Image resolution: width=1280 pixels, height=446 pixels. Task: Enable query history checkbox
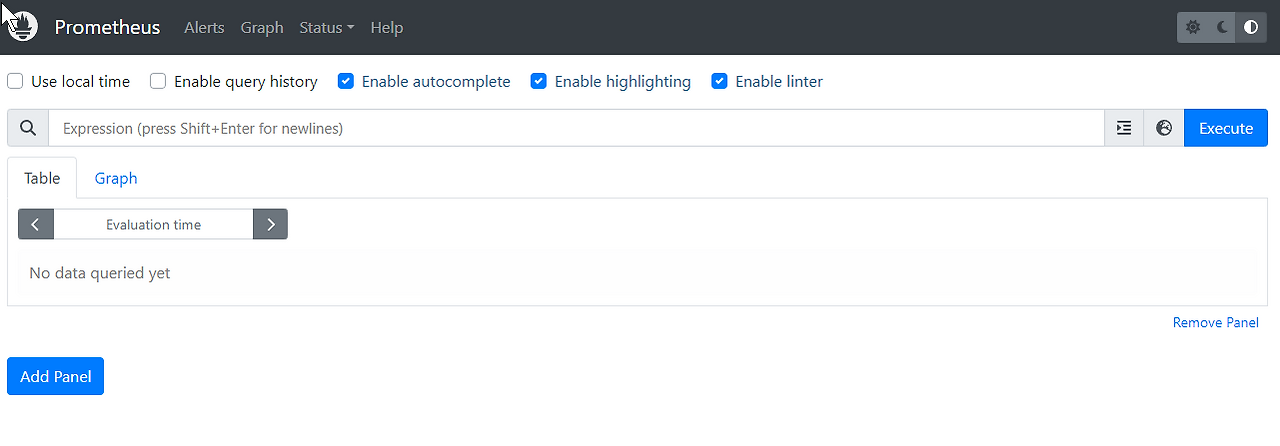click(x=158, y=82)
